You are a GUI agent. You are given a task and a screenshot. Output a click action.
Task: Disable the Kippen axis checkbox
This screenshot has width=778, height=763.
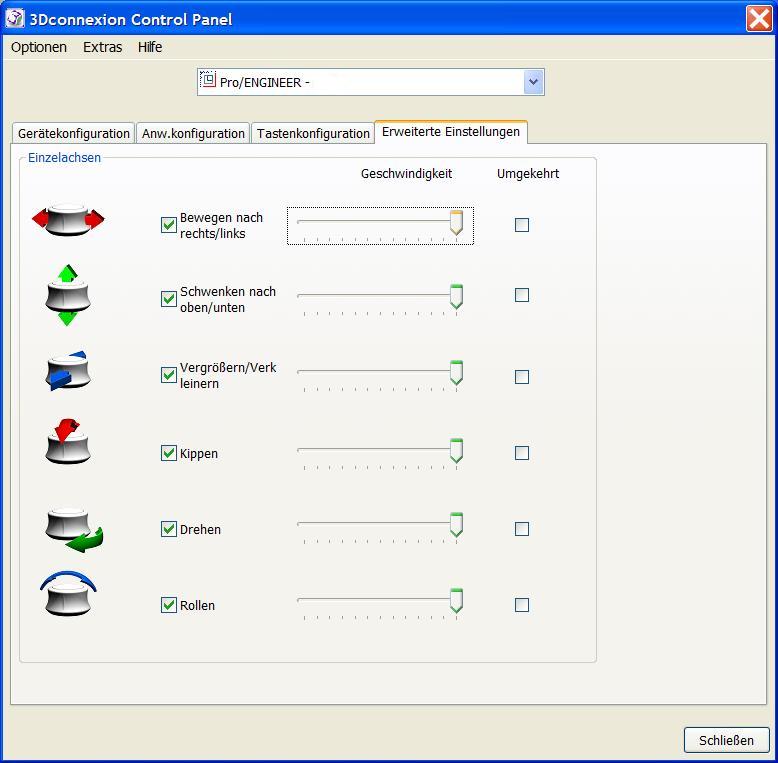169,453
